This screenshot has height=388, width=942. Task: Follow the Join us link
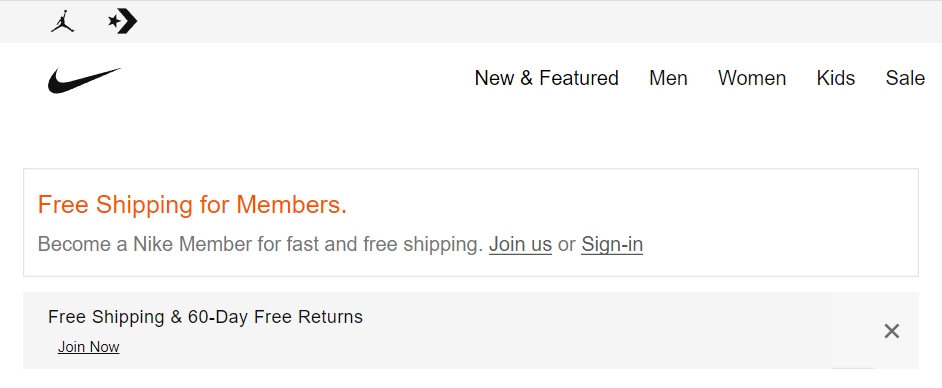tap(520, 244)
